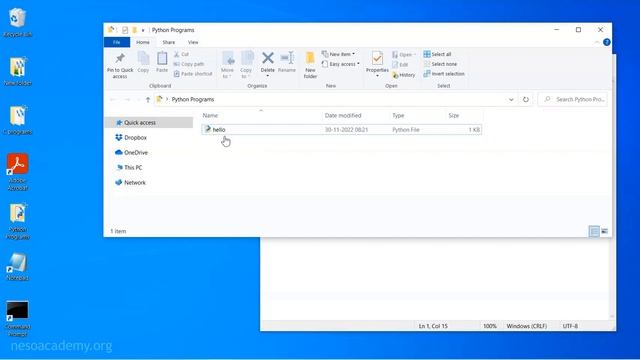Viewport: 640px width, 360px height.
Task: Click UTF-8 in Notepad status bar
Action: [570, 326]
